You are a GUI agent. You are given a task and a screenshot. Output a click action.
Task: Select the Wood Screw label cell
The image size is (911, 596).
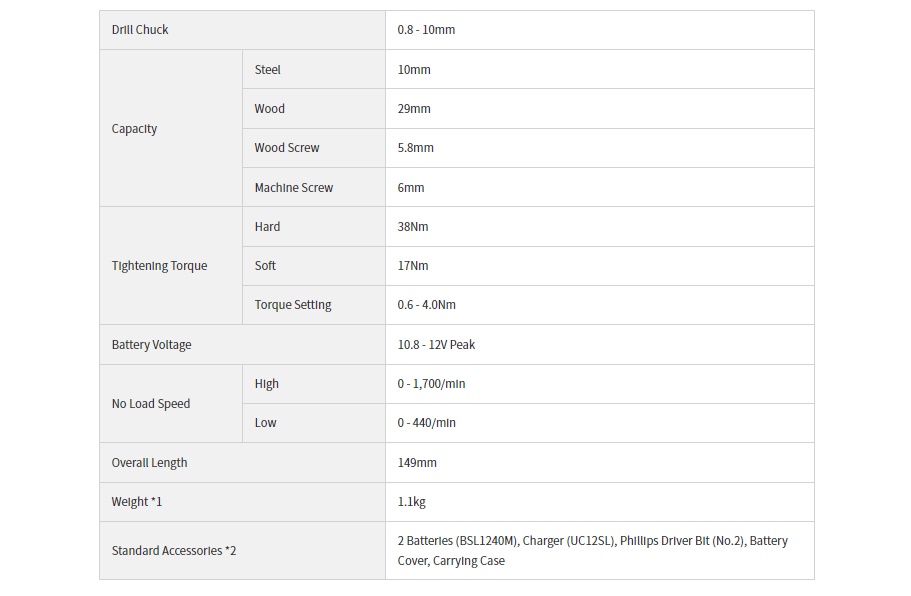pos(314,148)
